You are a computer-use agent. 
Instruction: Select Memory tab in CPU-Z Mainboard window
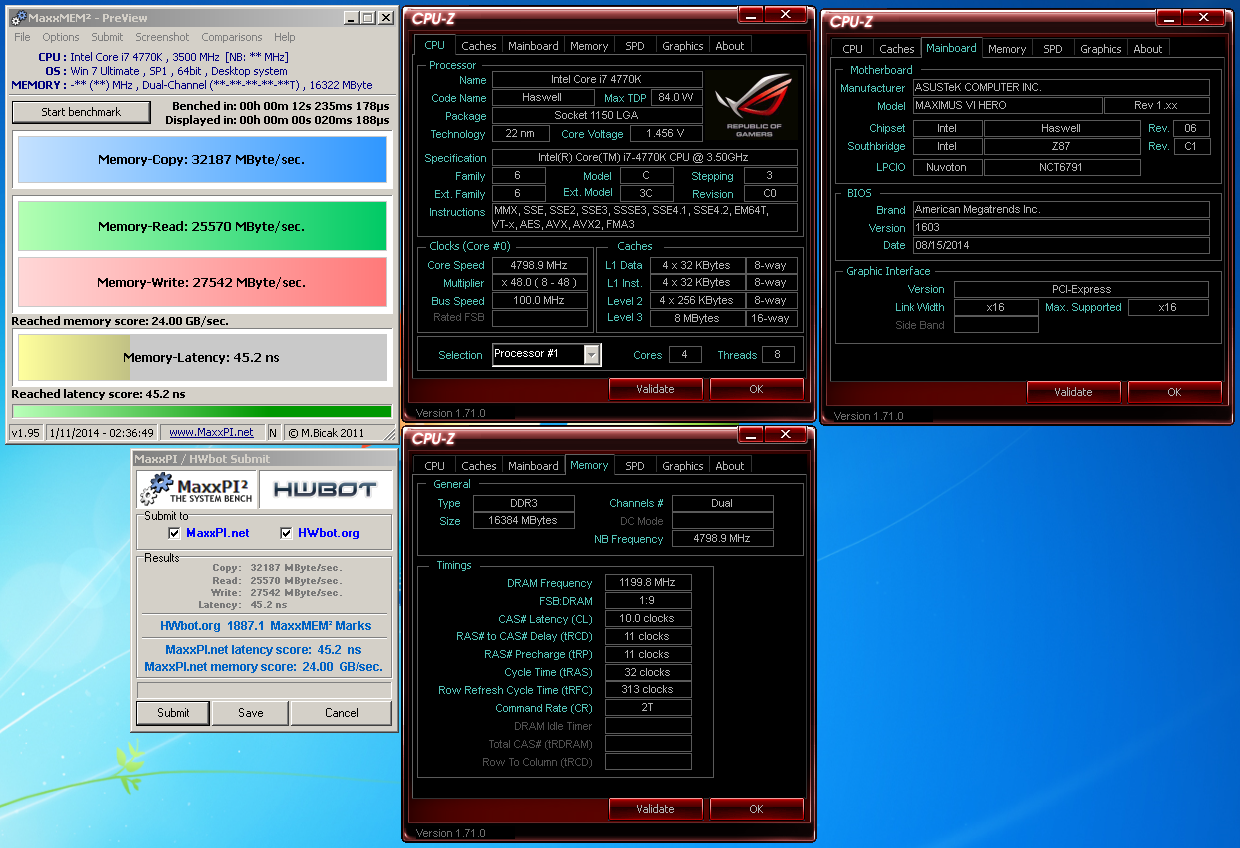(x=1007, y=49)
